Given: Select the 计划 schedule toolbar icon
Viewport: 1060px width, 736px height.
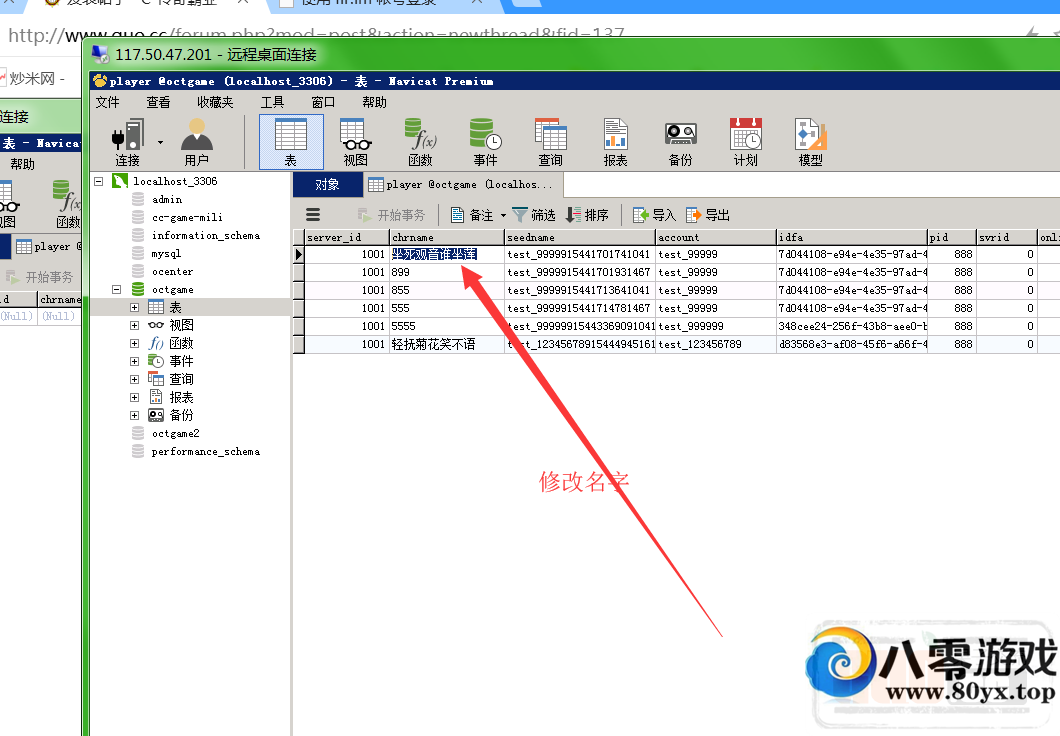Looking at the screenshot, I should tap(746, 142).
